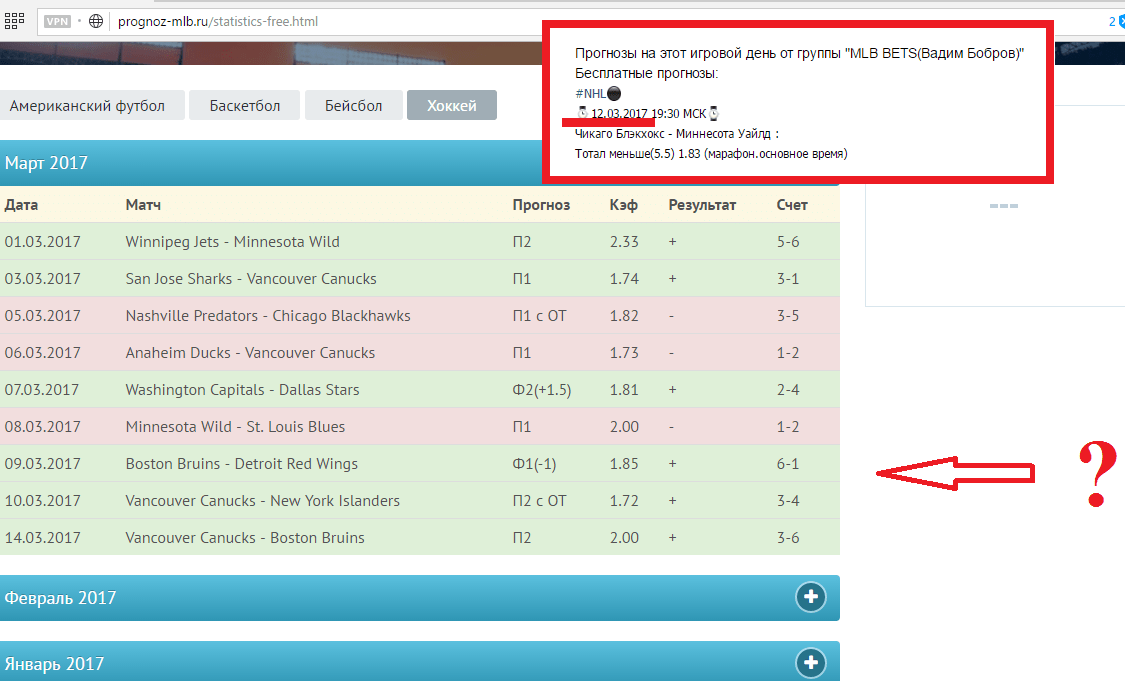Click the blue badge icon at address bar right
This screenshot has width=1125, height=681.
(1118, 20)
